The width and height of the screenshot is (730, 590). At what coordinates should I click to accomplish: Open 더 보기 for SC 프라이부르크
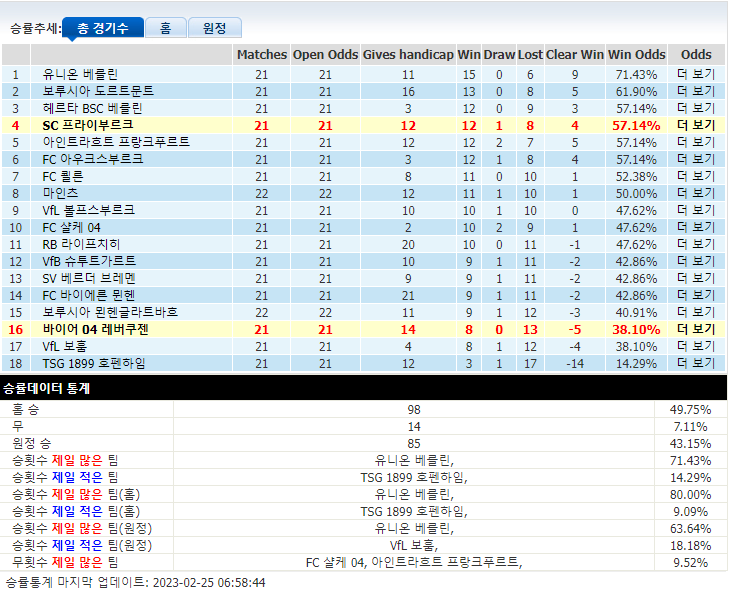[696, 125]
